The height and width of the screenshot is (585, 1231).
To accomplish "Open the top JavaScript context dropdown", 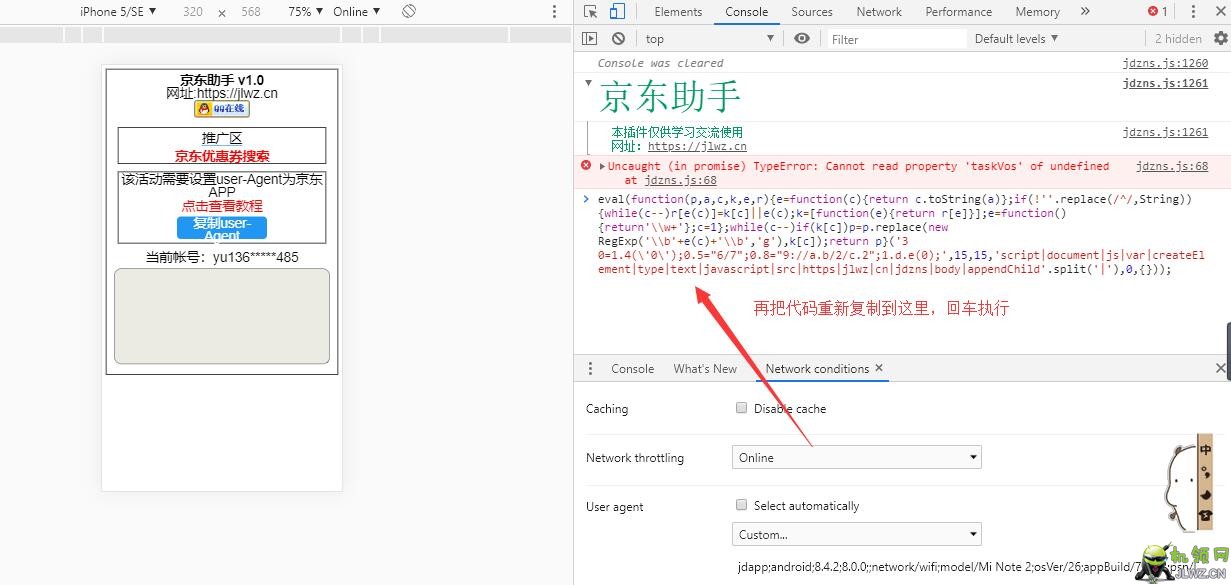I will pyautogui.click(x=709, y=39).
